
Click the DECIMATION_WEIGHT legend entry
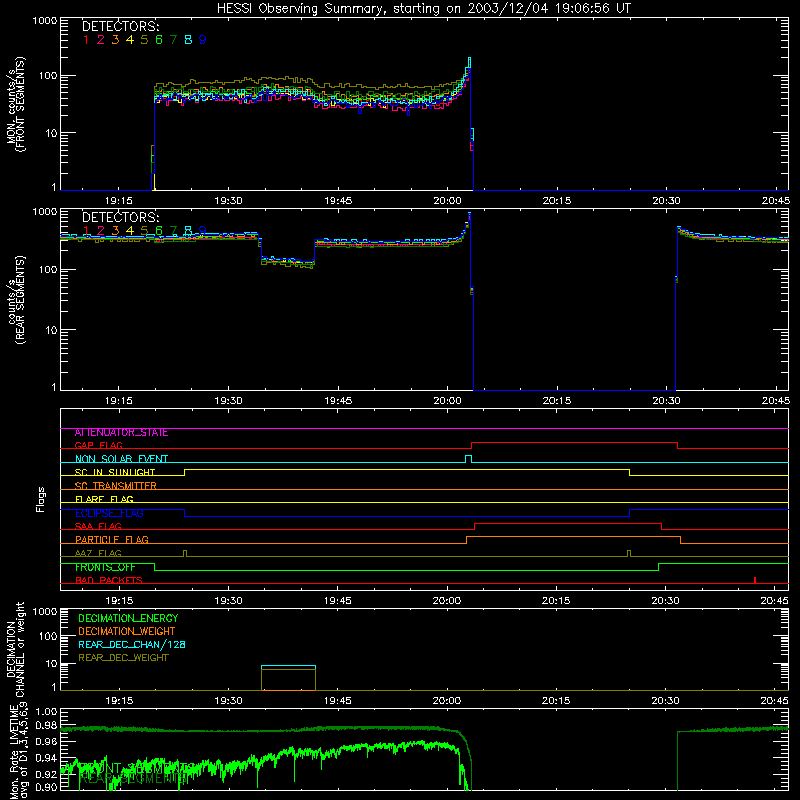click(x=127, y=631)
